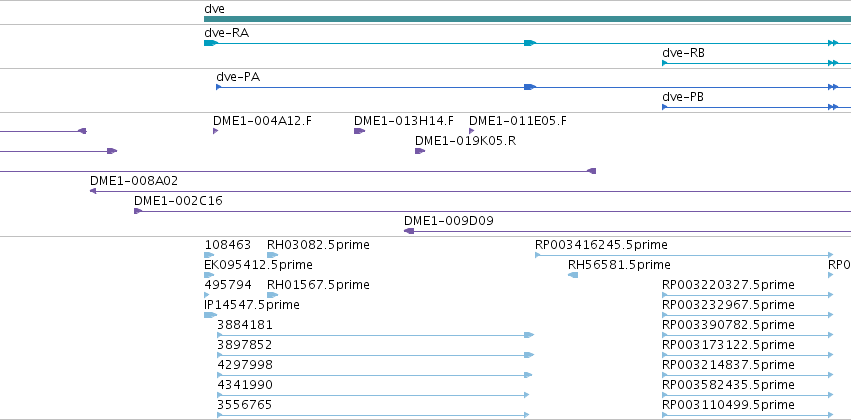Viewport: 851px width, 420px height.
Task: Select the 3556765 alignment label
Action: (245, 405)
